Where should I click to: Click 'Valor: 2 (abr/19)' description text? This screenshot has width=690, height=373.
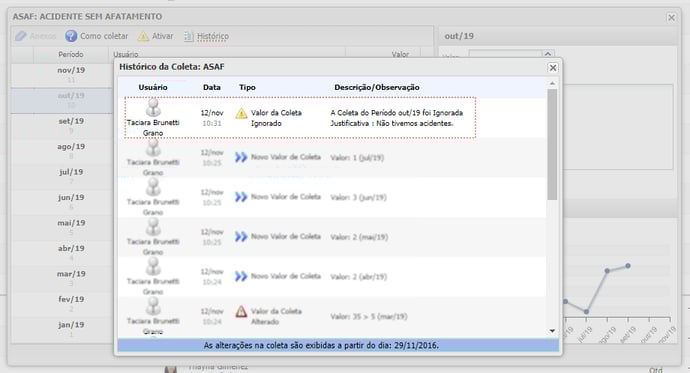[358, 276]
